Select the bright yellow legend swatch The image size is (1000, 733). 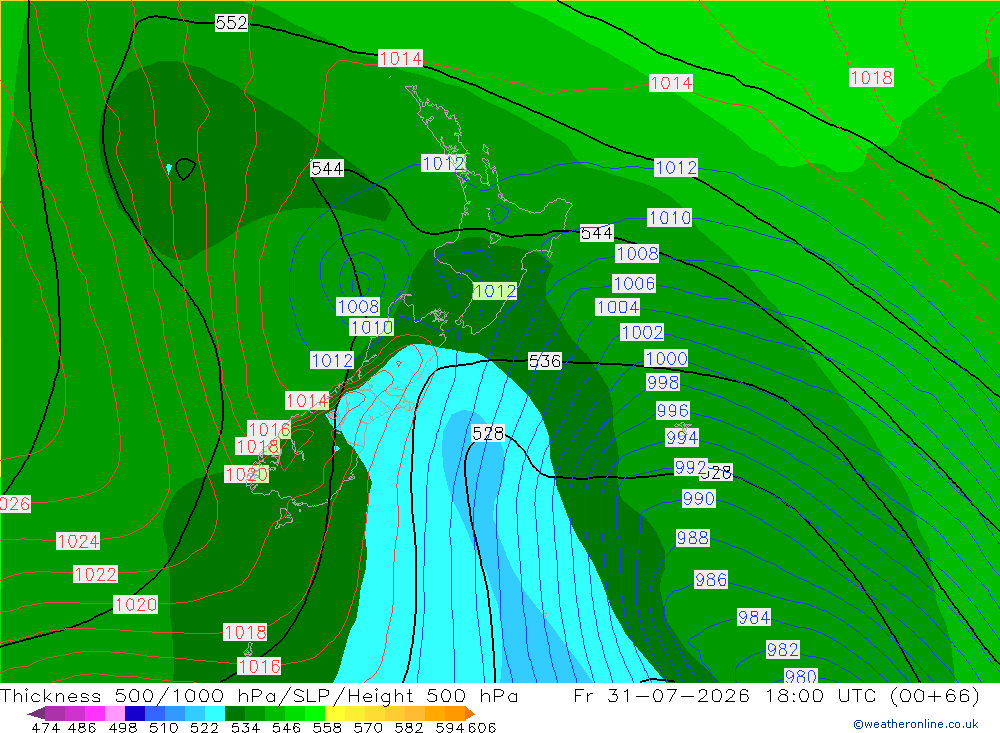(x=335, y=713)
